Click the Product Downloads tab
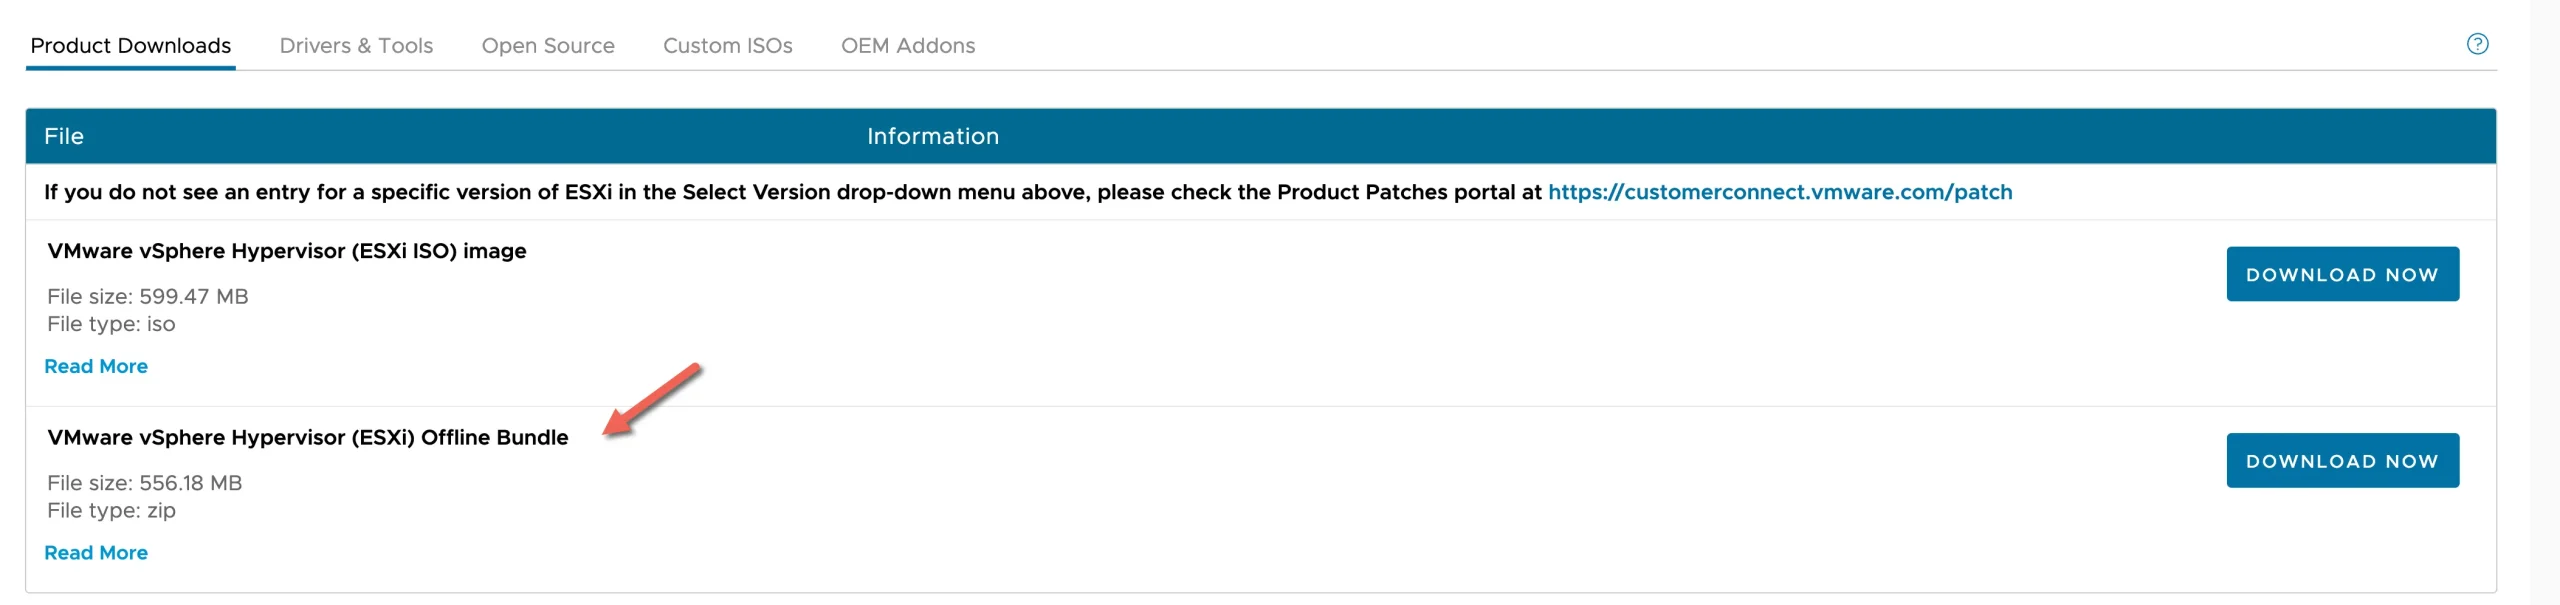This screenshot has width=2560, height=605. tap(131, 45)
